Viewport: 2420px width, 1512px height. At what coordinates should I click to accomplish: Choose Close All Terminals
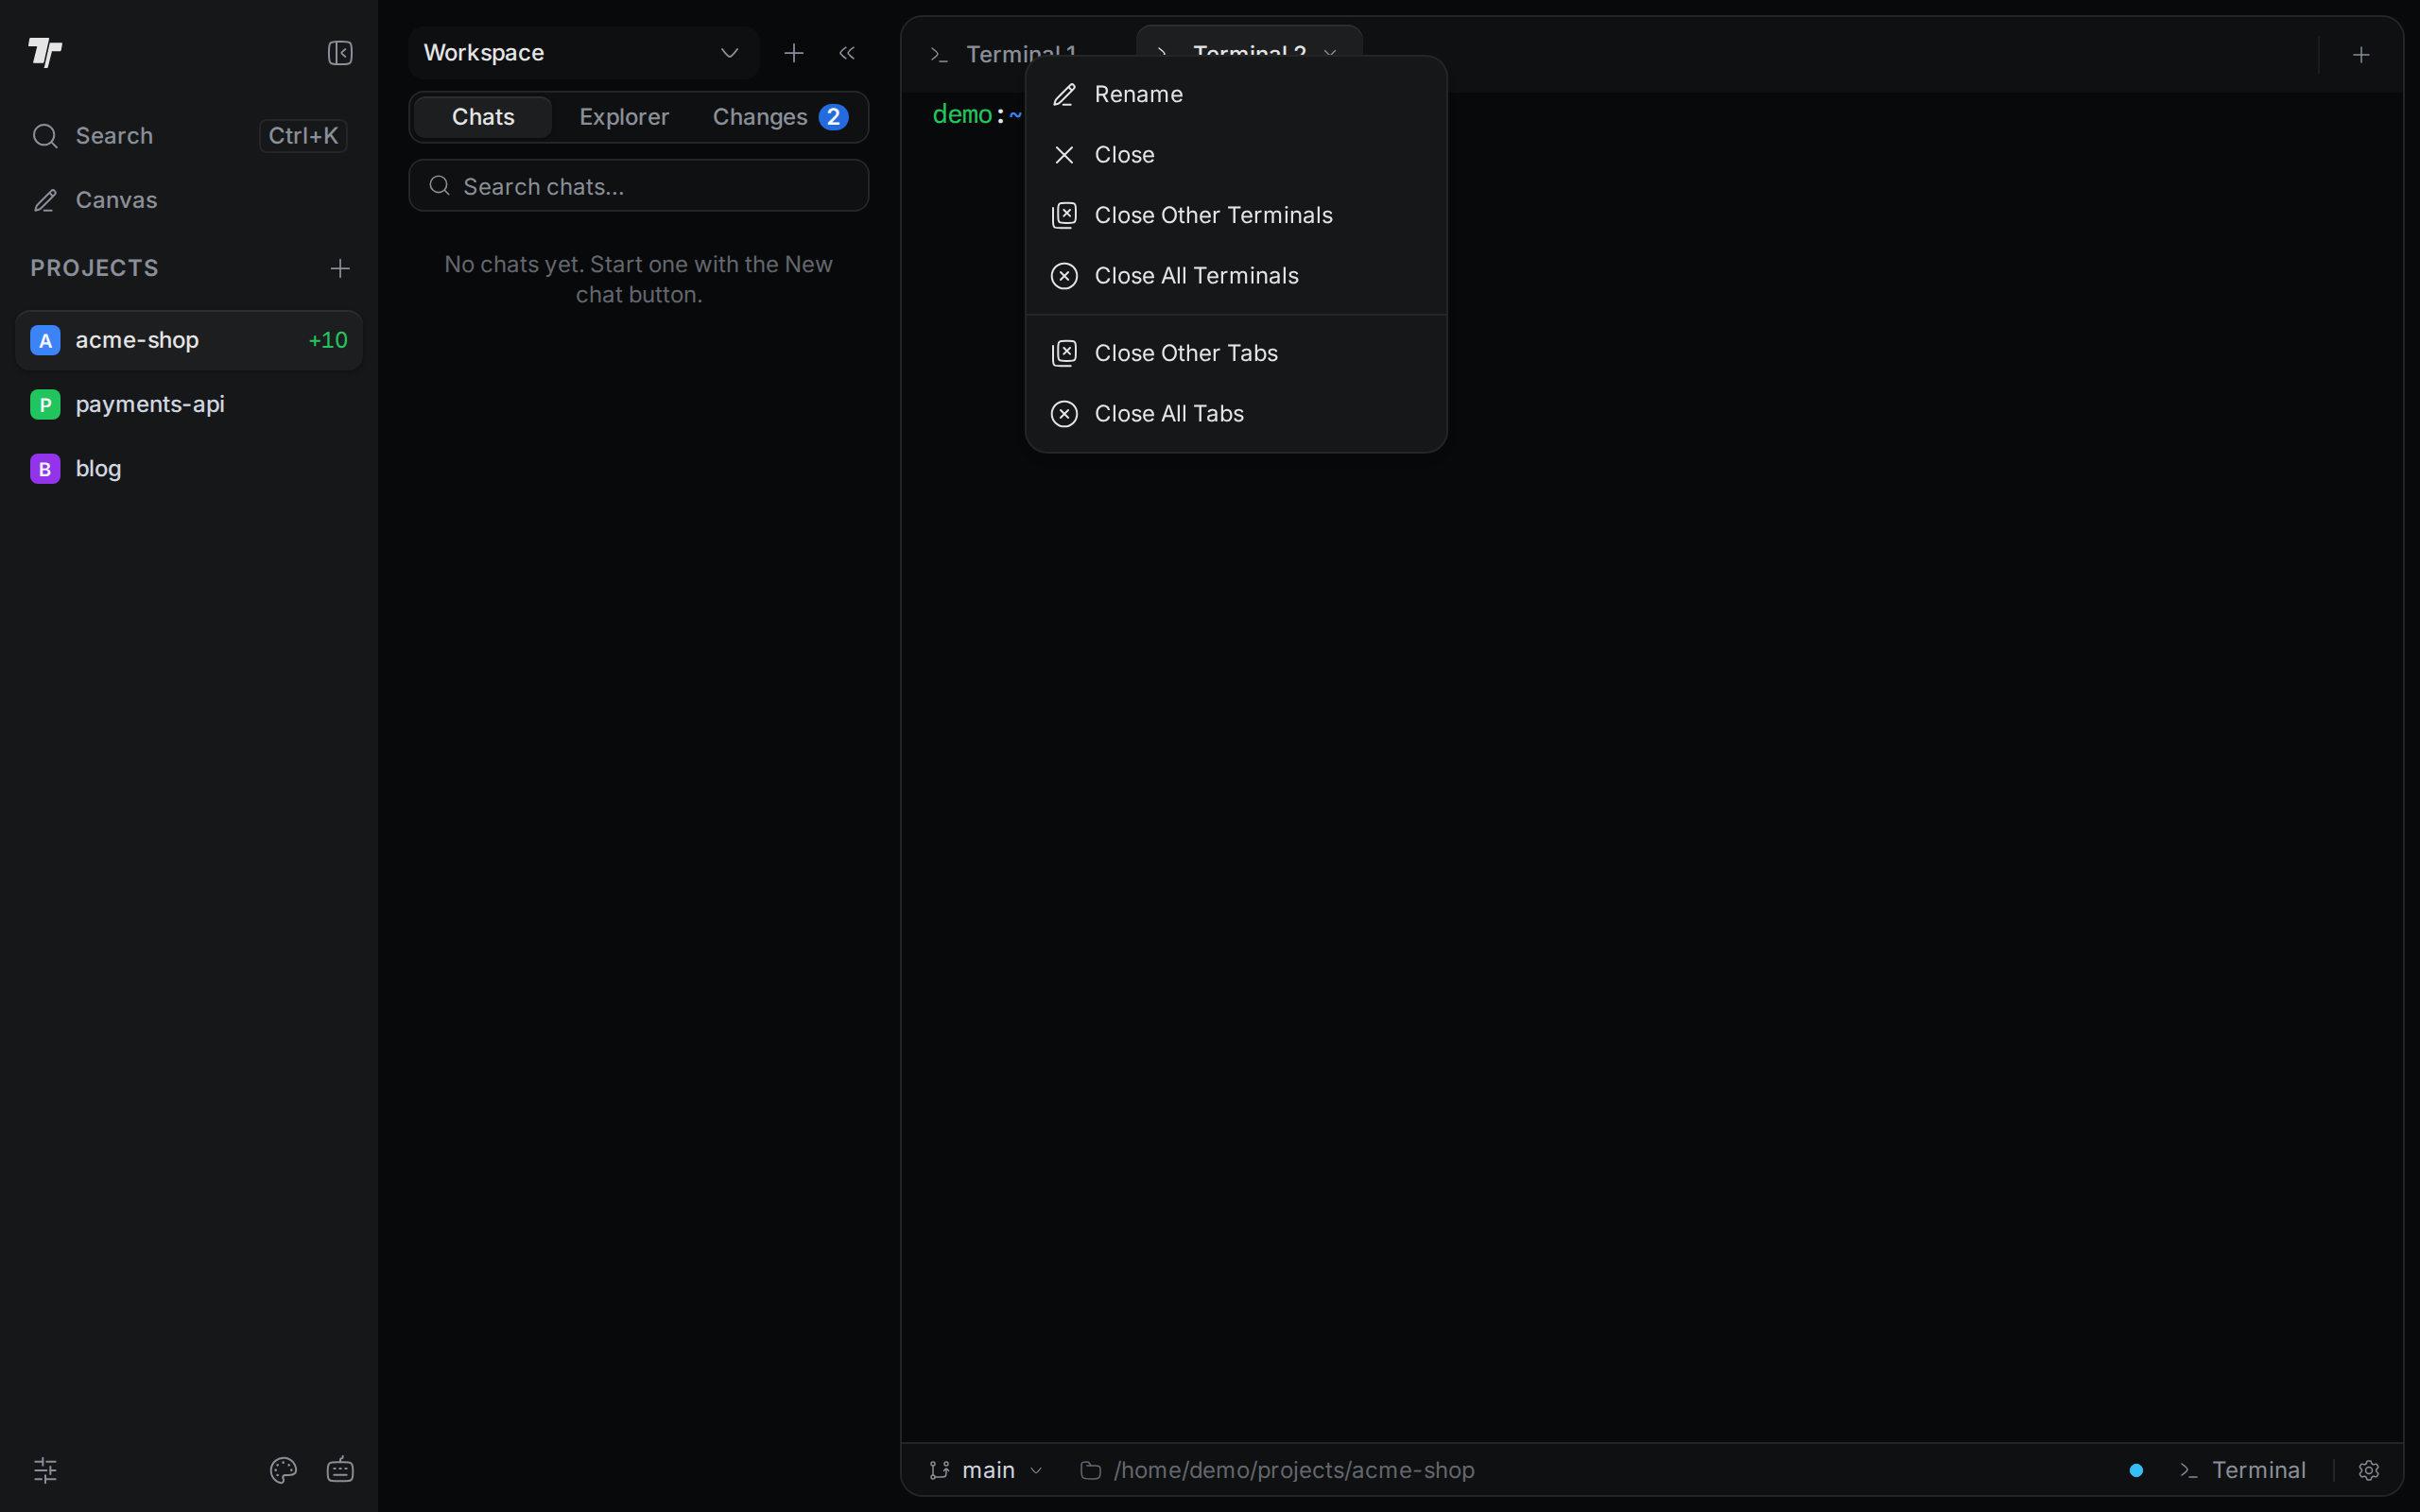tap(1236, 275)
